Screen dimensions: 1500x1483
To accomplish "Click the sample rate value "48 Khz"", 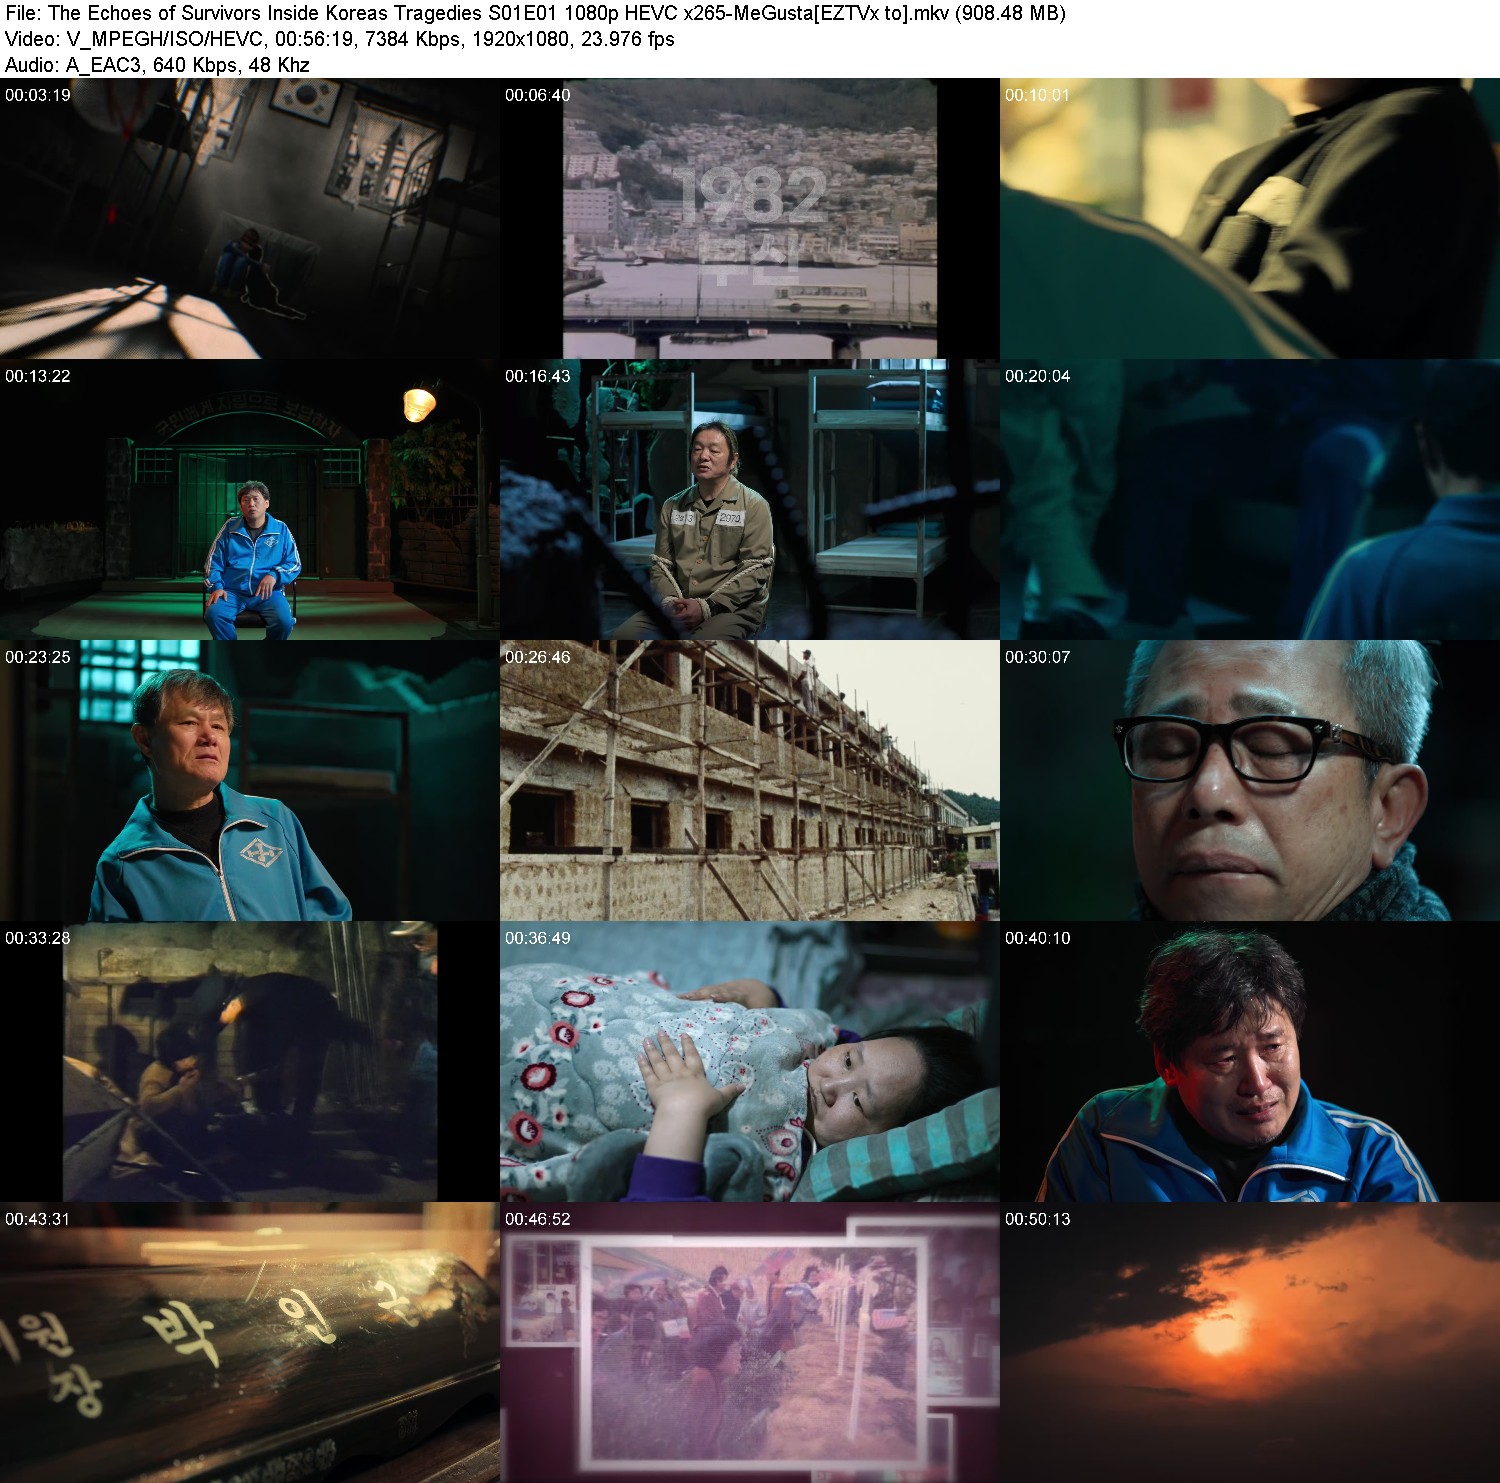I will (x=279, y=65).
